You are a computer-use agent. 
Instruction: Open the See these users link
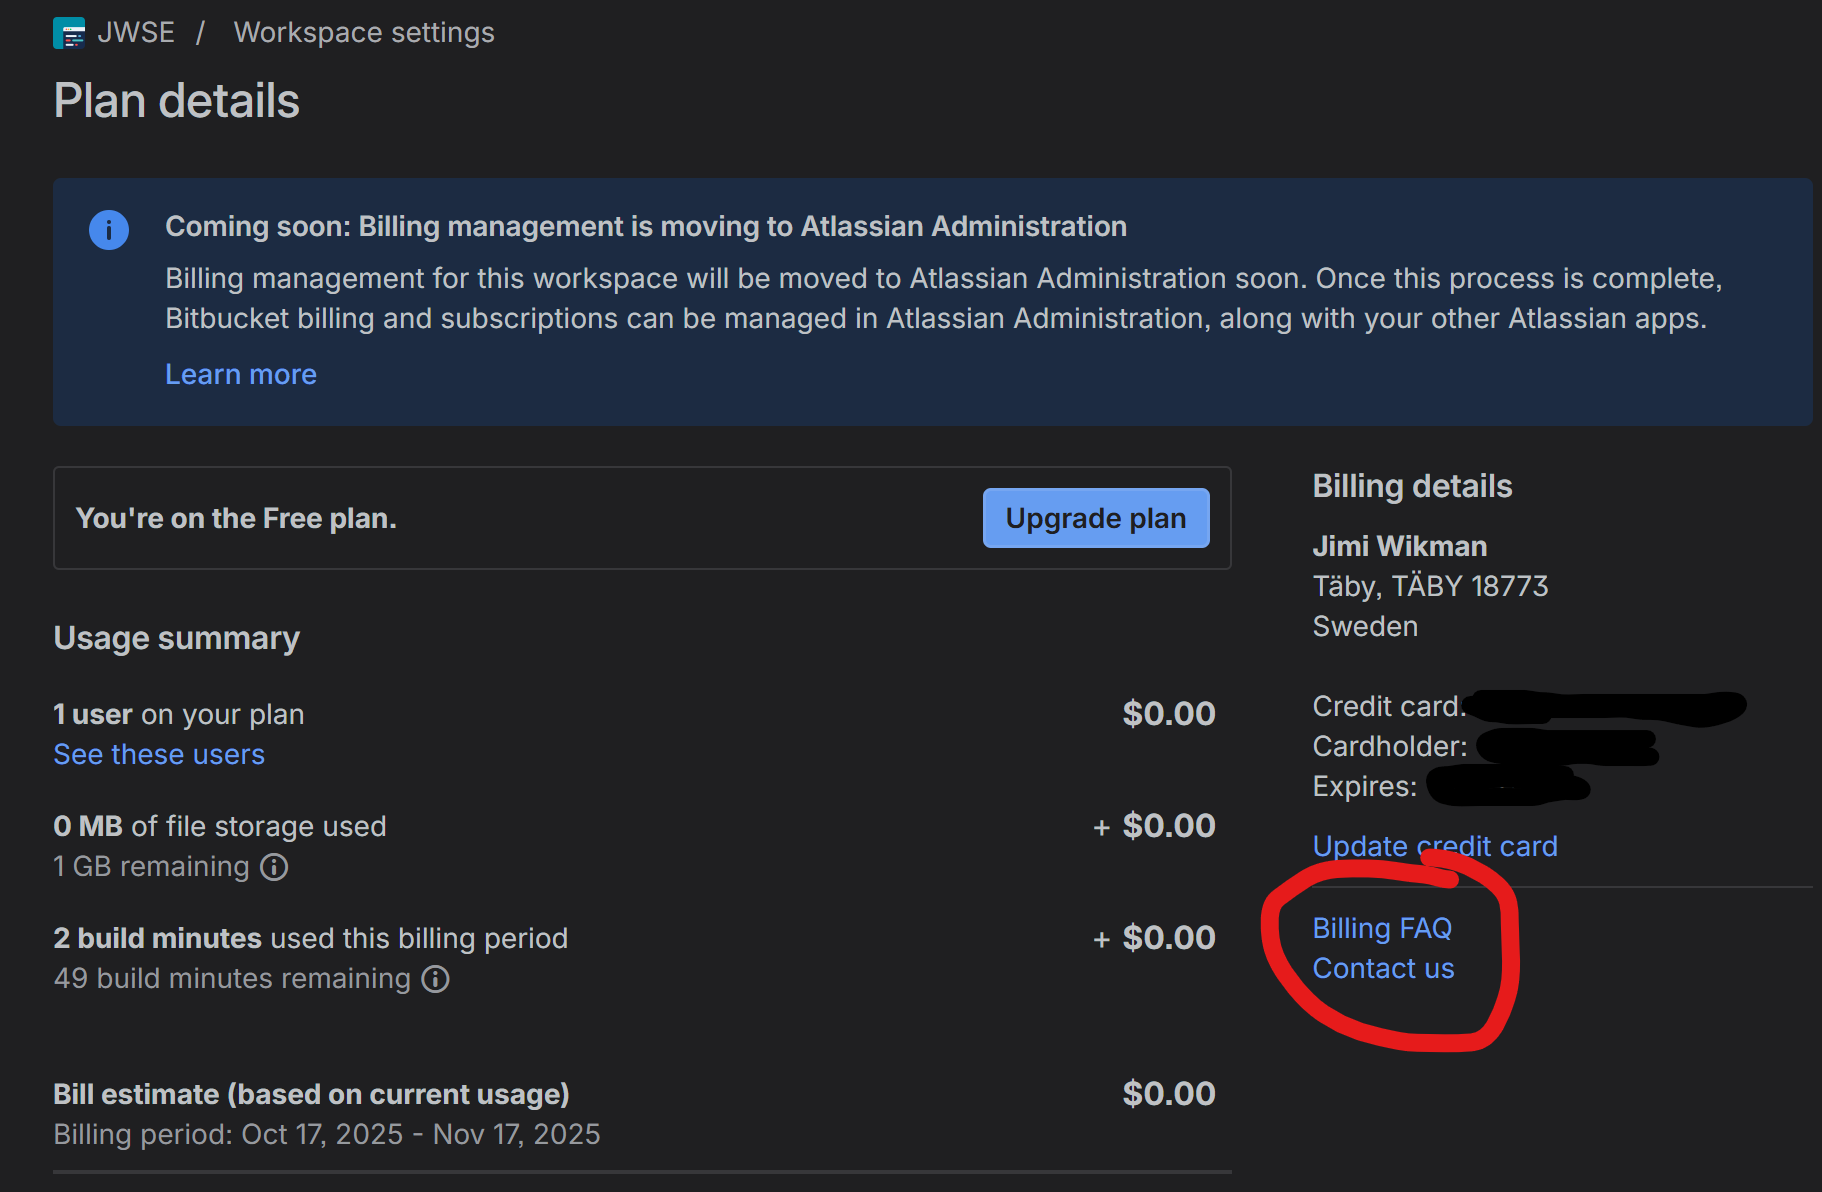(x=159, y=754)
